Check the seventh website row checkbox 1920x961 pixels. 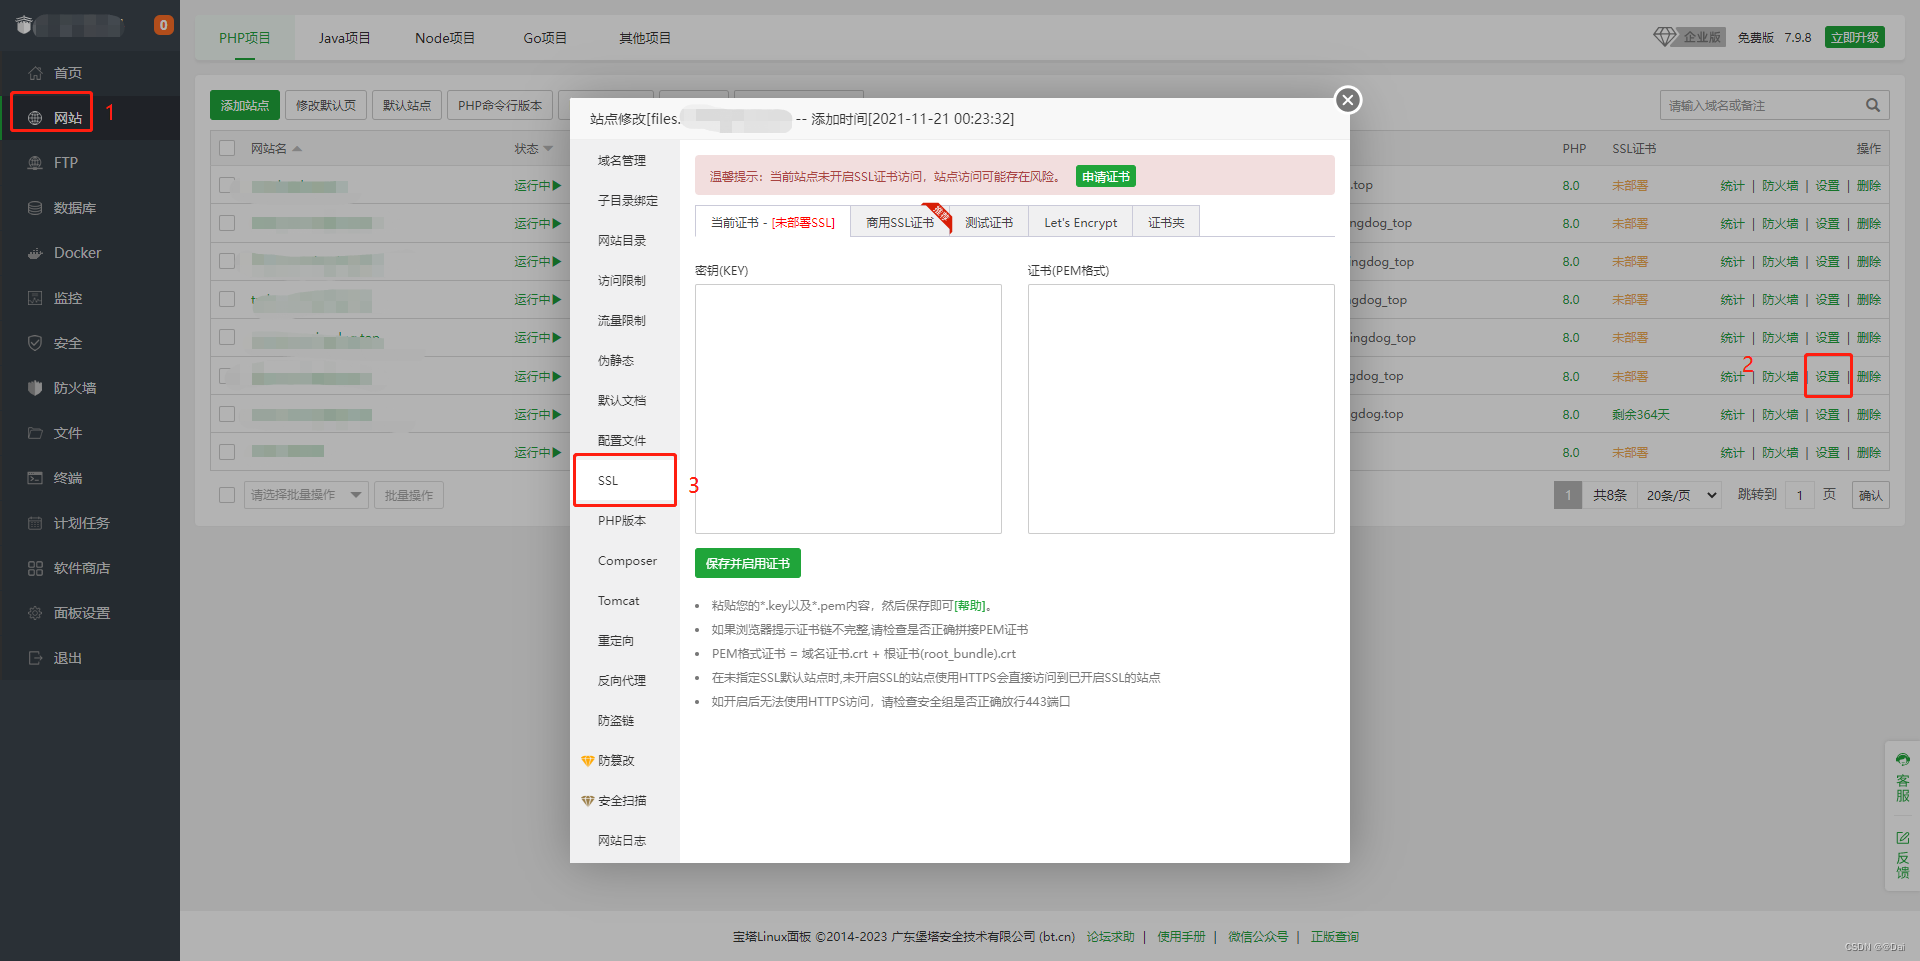227,414
